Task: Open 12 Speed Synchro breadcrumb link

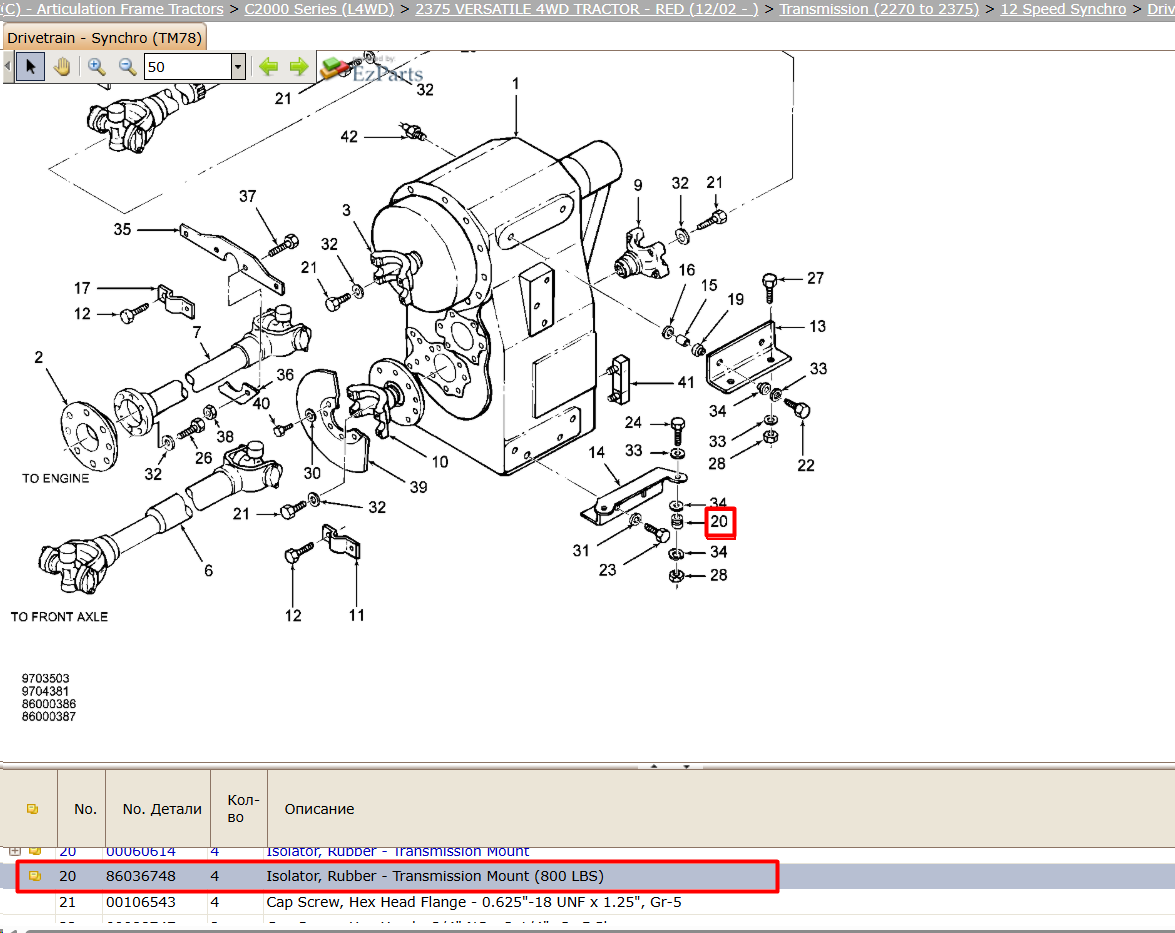Action: pos(1063,9)
